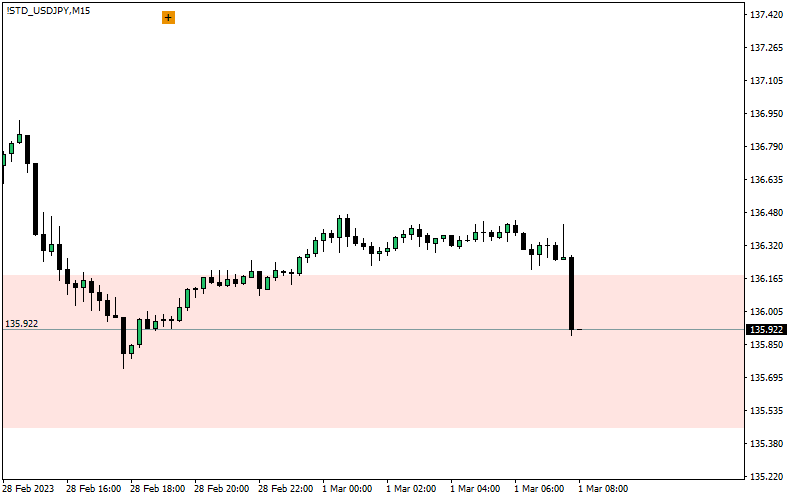Select the horizontal price line at 135.922

coord(400,329)
